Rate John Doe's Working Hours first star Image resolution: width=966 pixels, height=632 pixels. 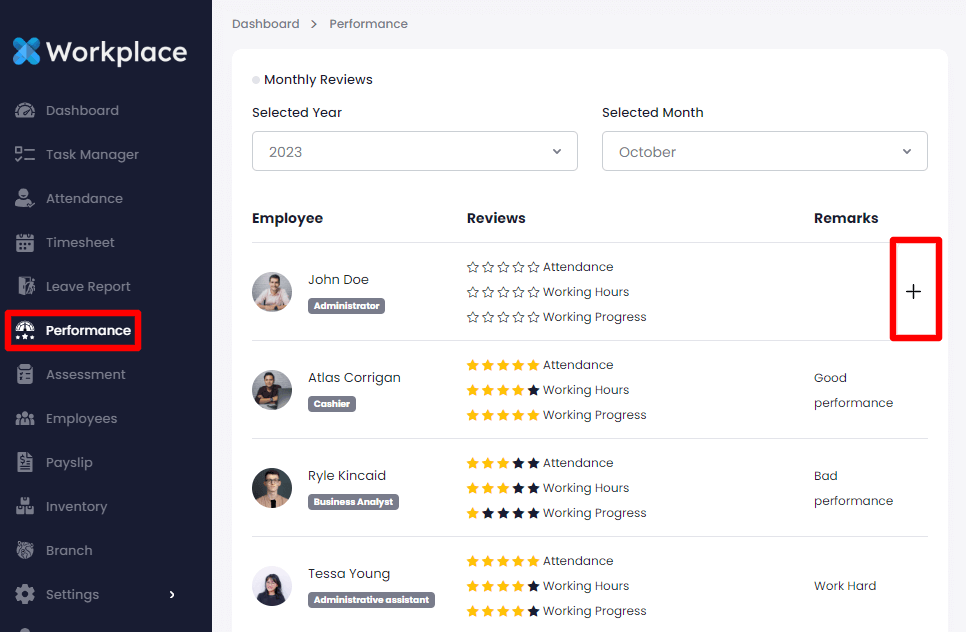click(x=473, y=293)
